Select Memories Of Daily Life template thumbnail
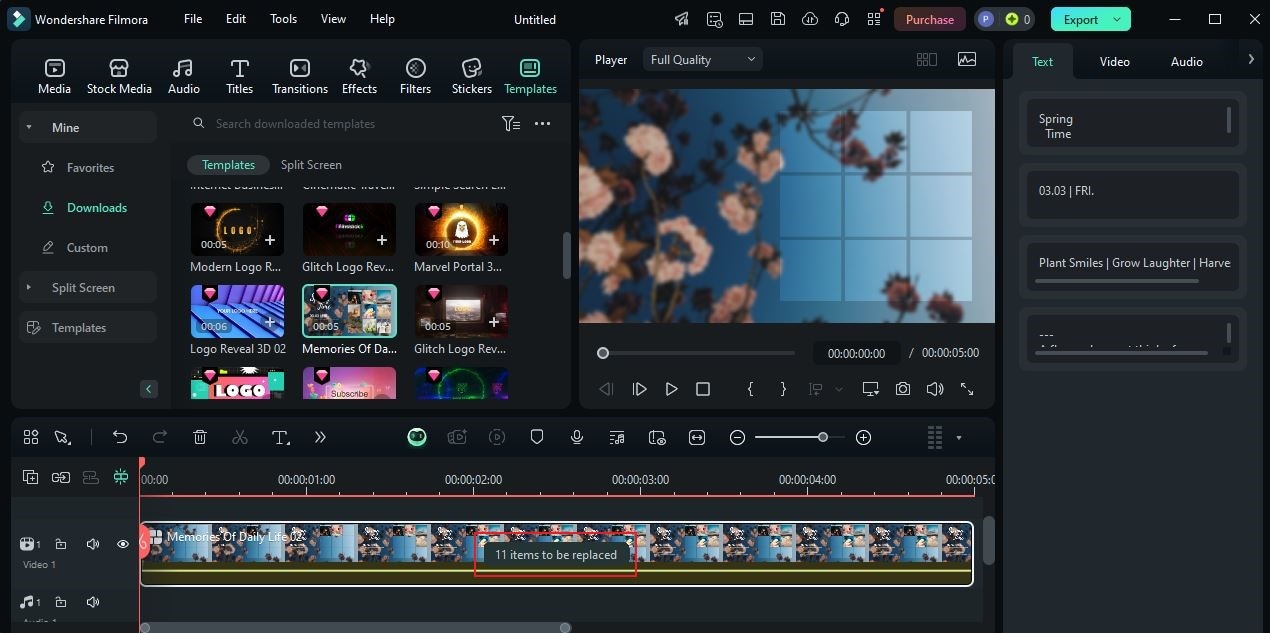The height and width of the screenshot is (633, 1270). point(349,311)
